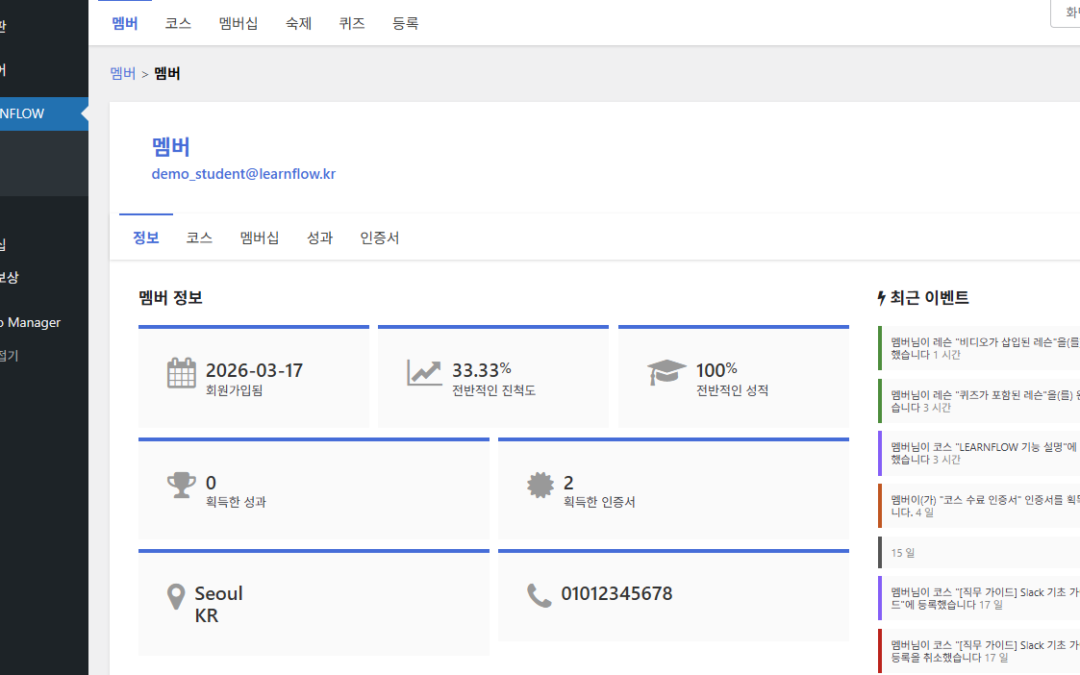Open the event about 비디오가 삽입된 레슨
This screenshot has width=1080, height=675.
pos(979,349)
